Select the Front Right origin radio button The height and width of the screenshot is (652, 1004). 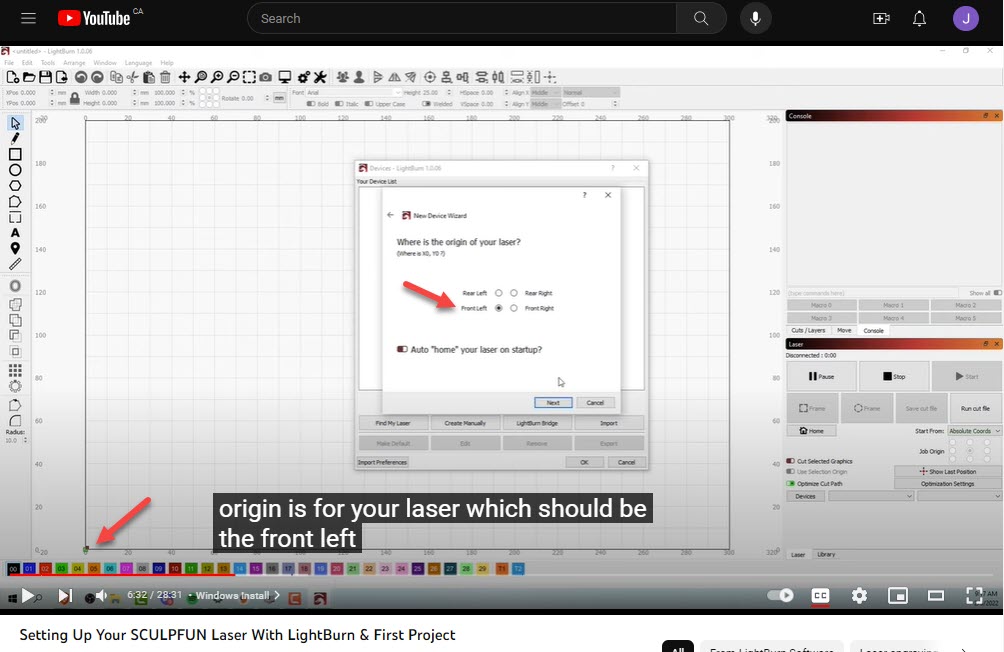pos(514,308)
